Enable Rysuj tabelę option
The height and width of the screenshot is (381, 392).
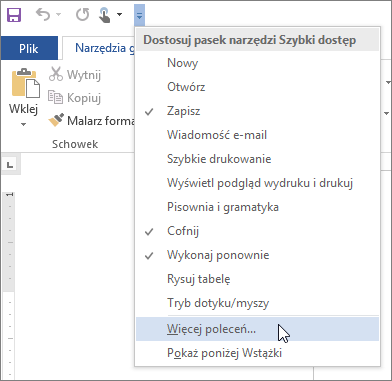point(257,279)
